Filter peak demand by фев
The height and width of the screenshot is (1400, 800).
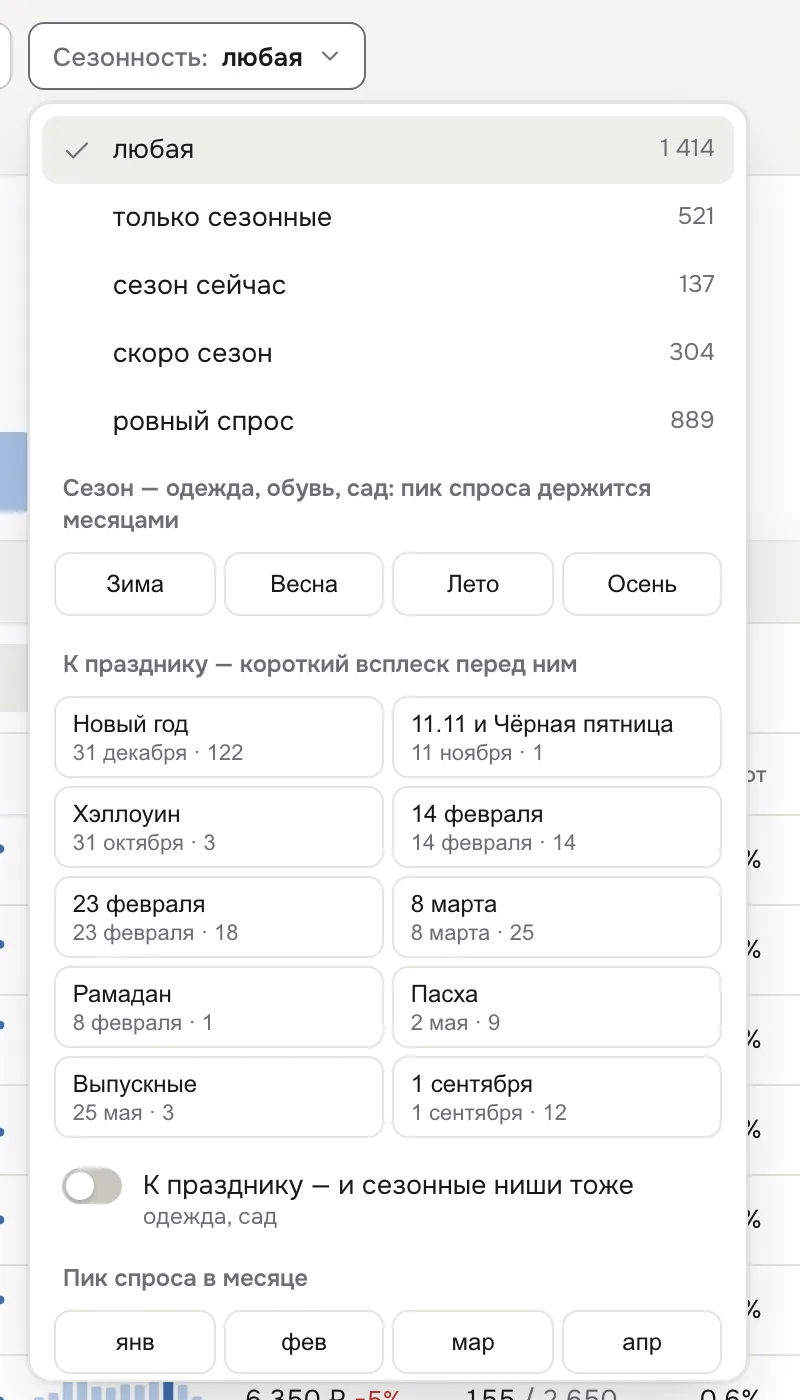tap(304, 1343)
